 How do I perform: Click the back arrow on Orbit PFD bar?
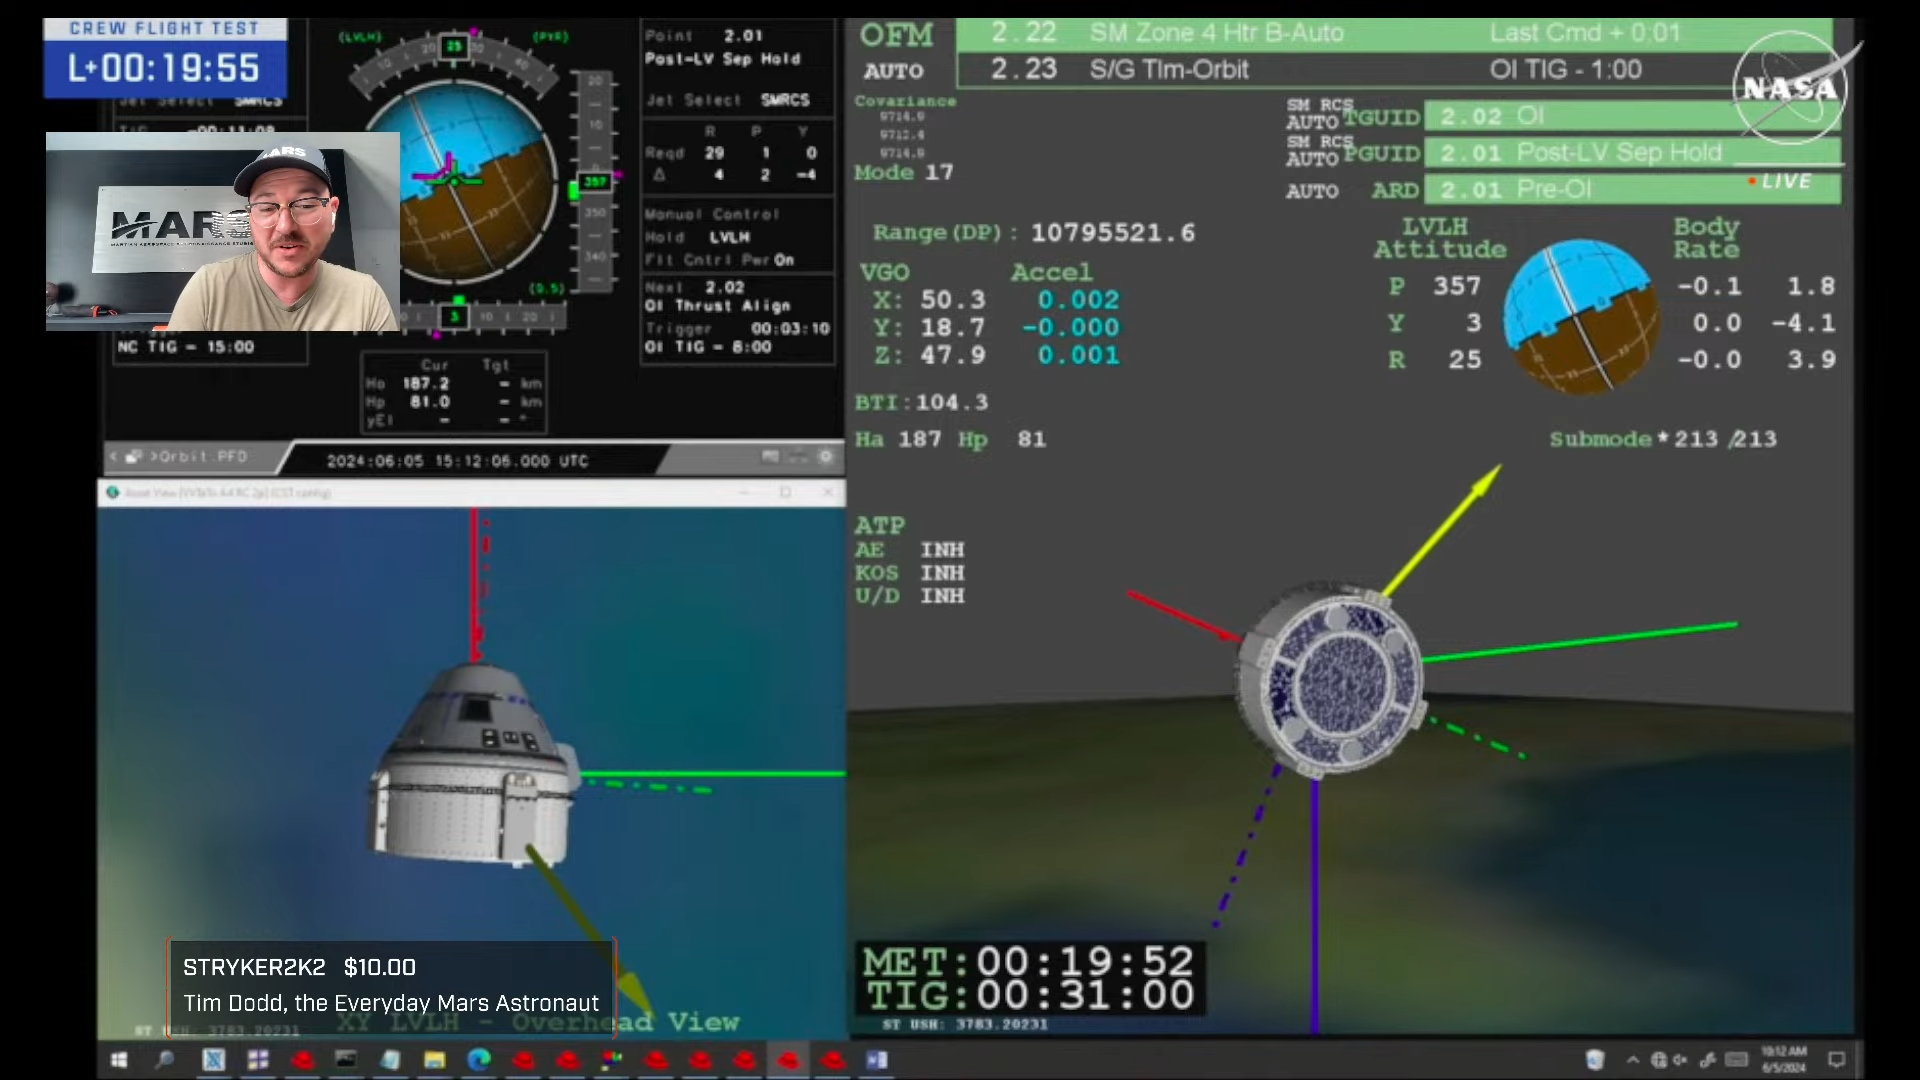(113, 457)
